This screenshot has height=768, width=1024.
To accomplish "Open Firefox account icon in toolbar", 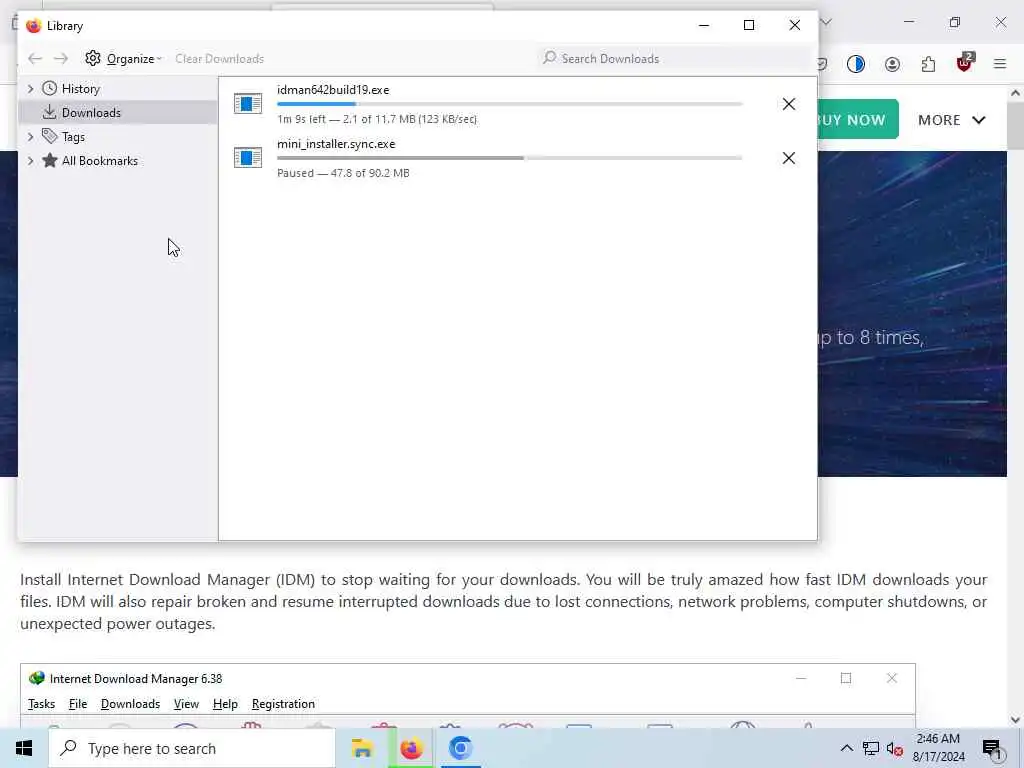I will pyautogui.click(x=892, y=64).
